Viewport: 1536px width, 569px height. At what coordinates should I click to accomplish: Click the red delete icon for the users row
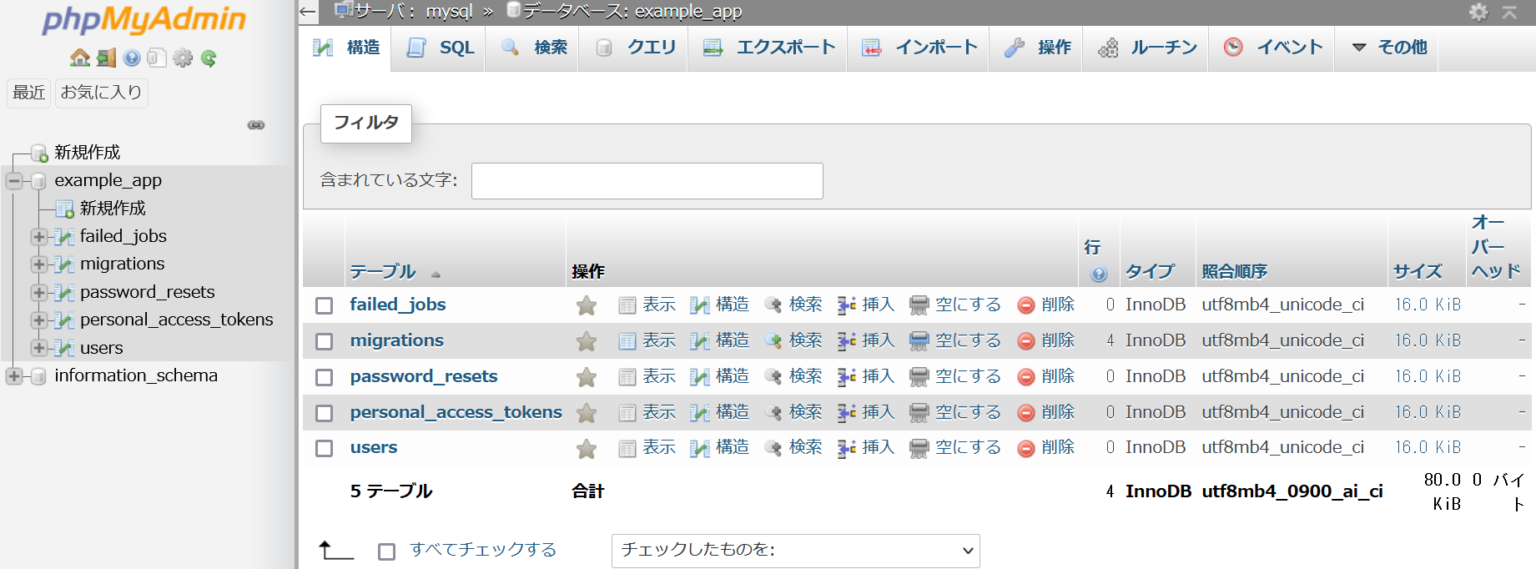(1026, 448)
